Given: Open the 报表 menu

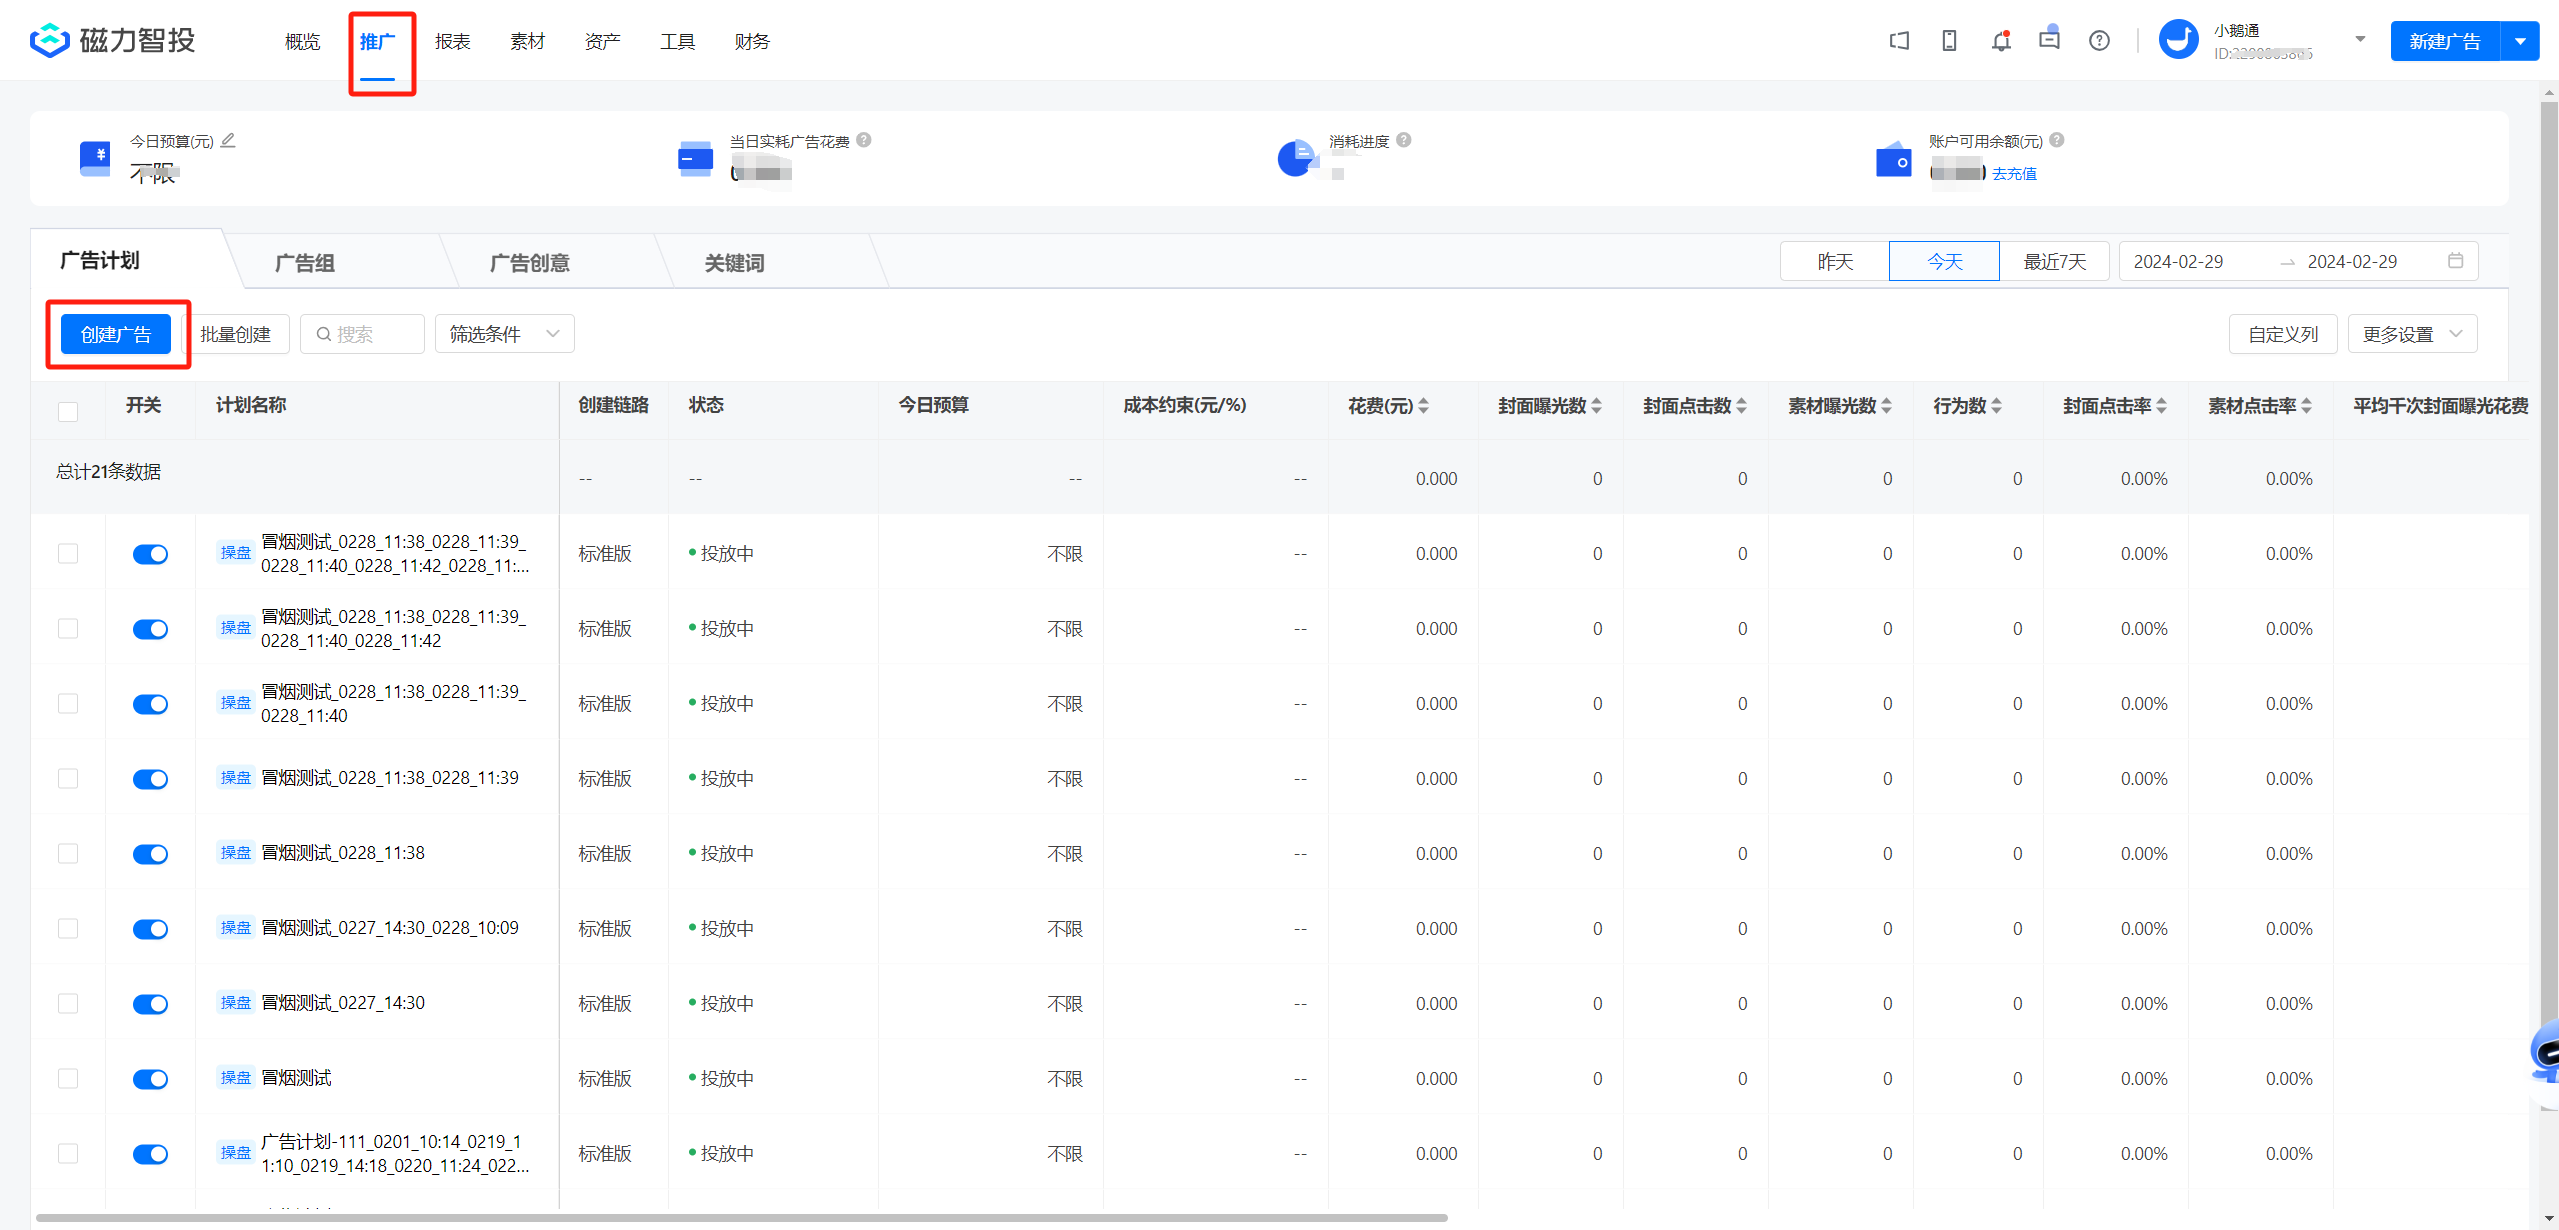Looking at the screenshot, I should 452,41.
